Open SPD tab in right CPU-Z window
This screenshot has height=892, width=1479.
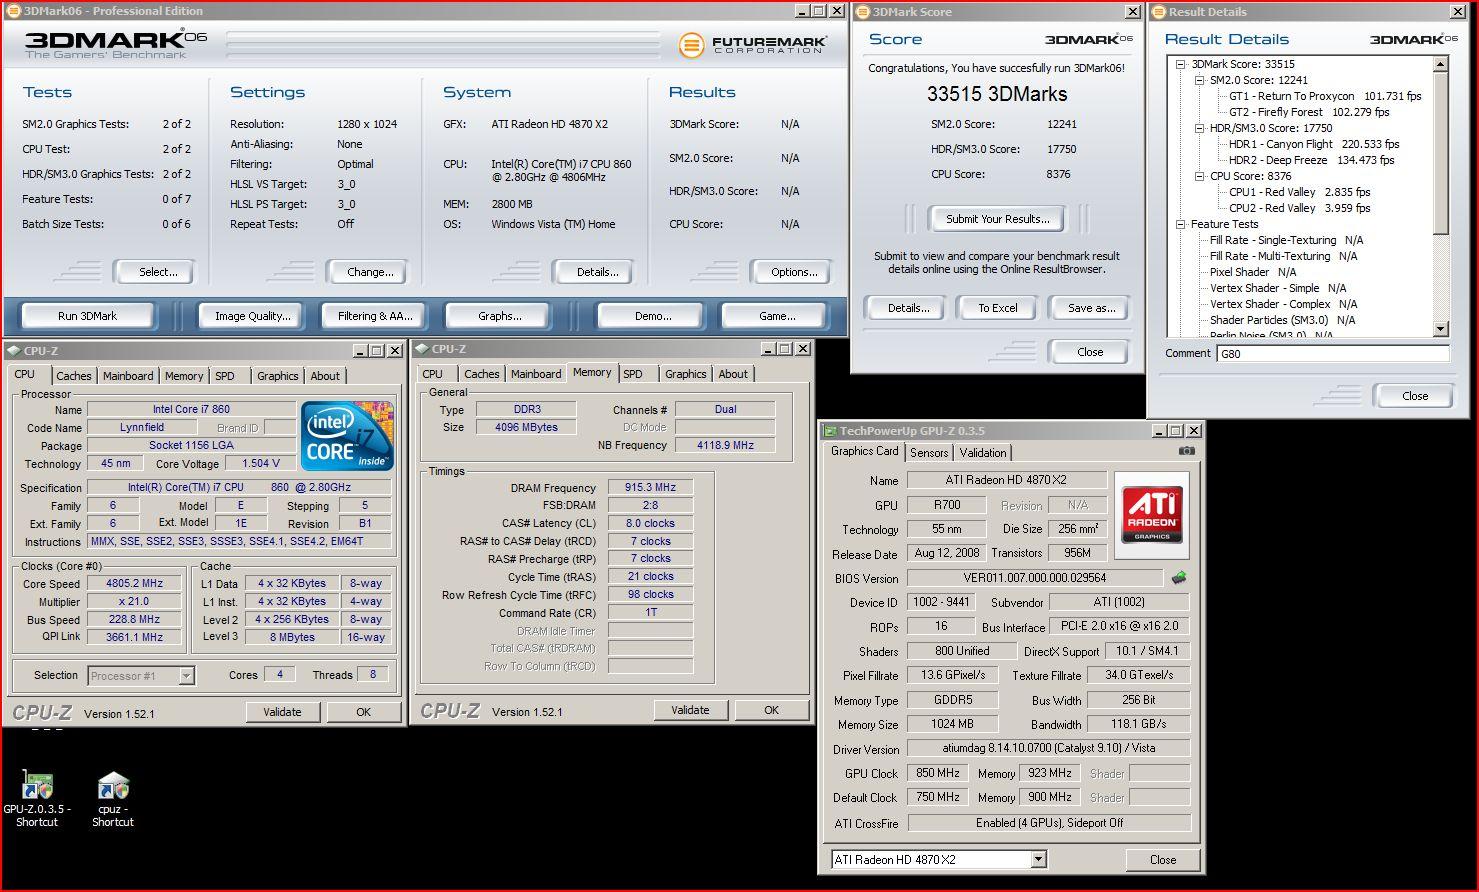tap(633, 374)
